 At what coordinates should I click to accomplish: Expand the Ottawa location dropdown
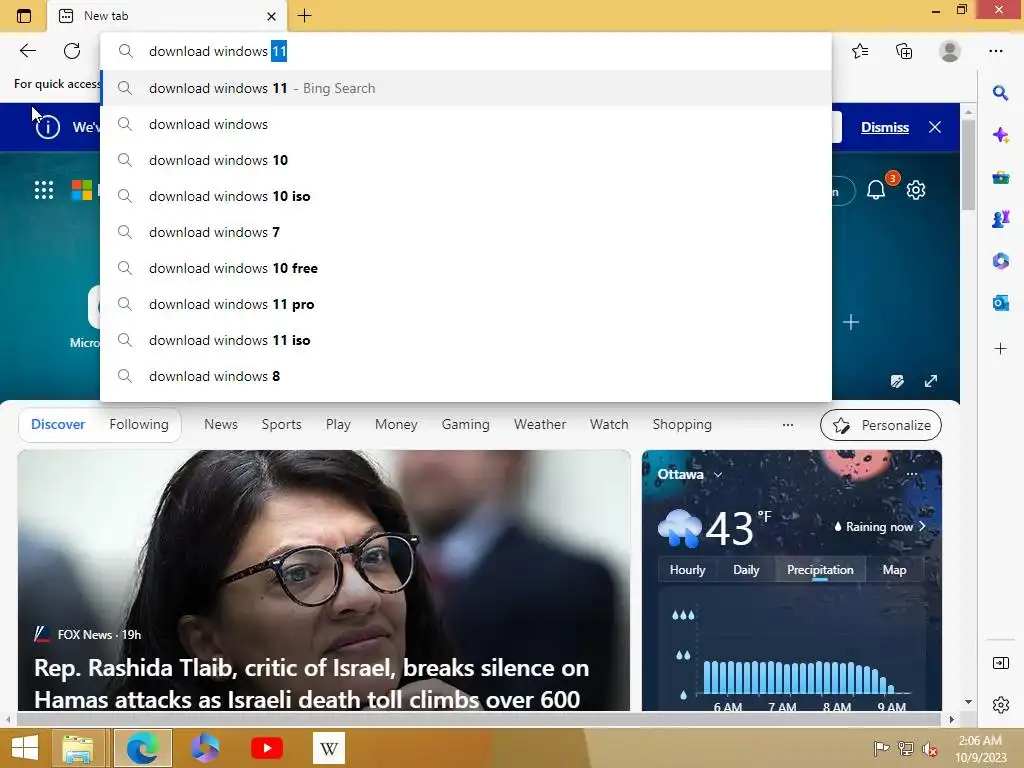[718, 475]
